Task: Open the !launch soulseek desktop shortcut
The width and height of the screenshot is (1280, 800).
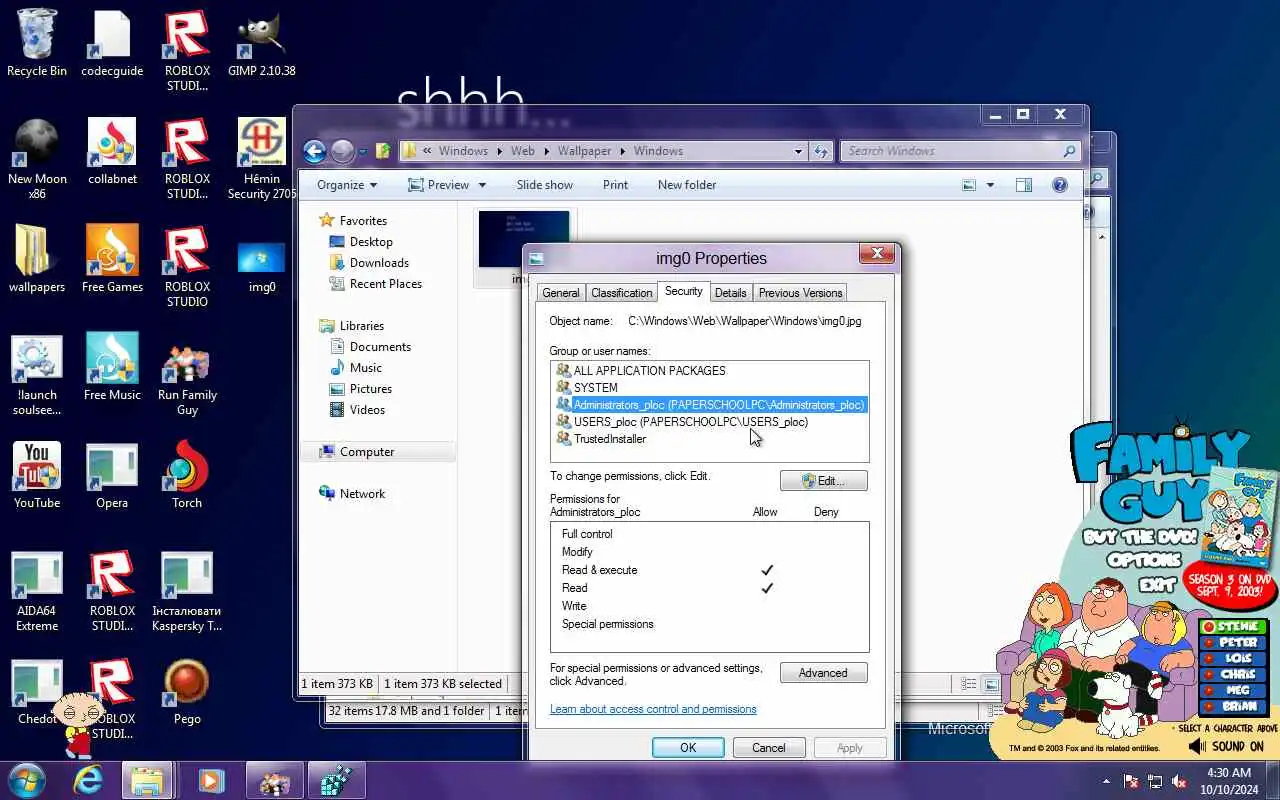Action: click(x=37, y=374)
